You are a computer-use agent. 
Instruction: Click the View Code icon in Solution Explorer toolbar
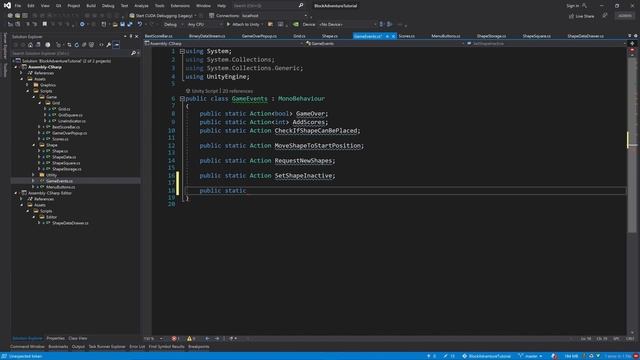coord(101,45)
